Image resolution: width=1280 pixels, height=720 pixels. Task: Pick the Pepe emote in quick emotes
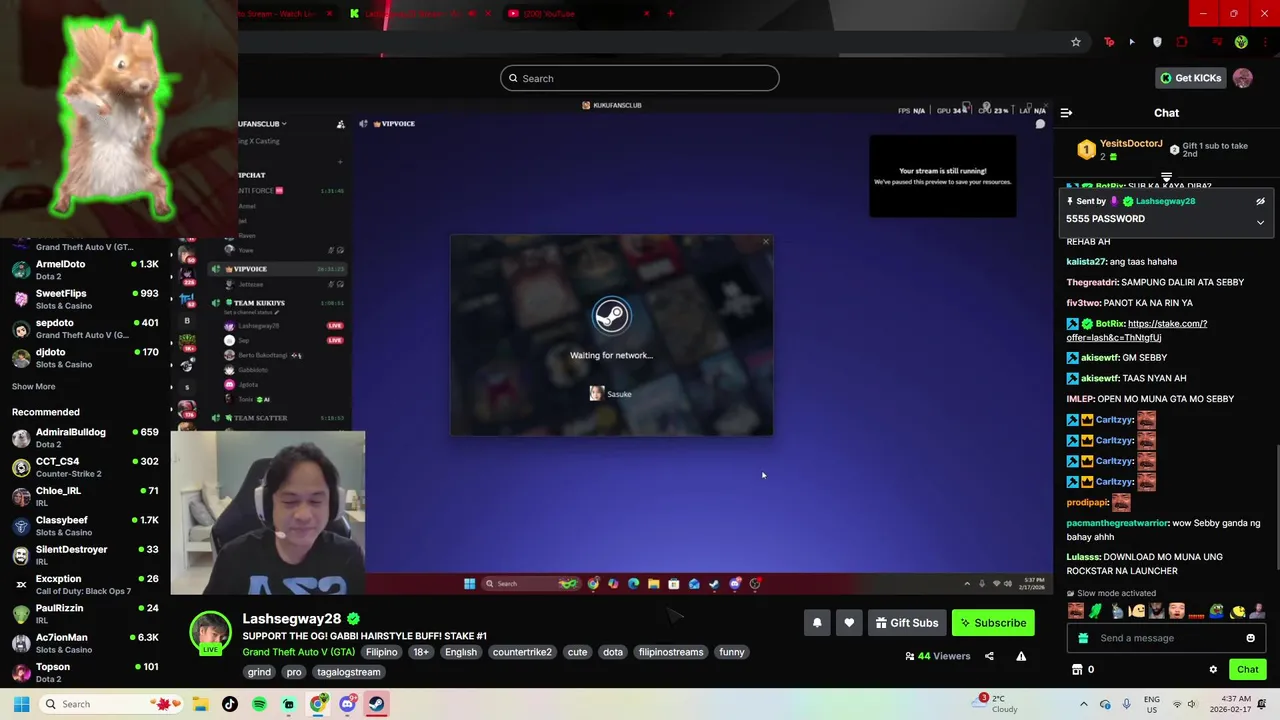pos(1217,611)
